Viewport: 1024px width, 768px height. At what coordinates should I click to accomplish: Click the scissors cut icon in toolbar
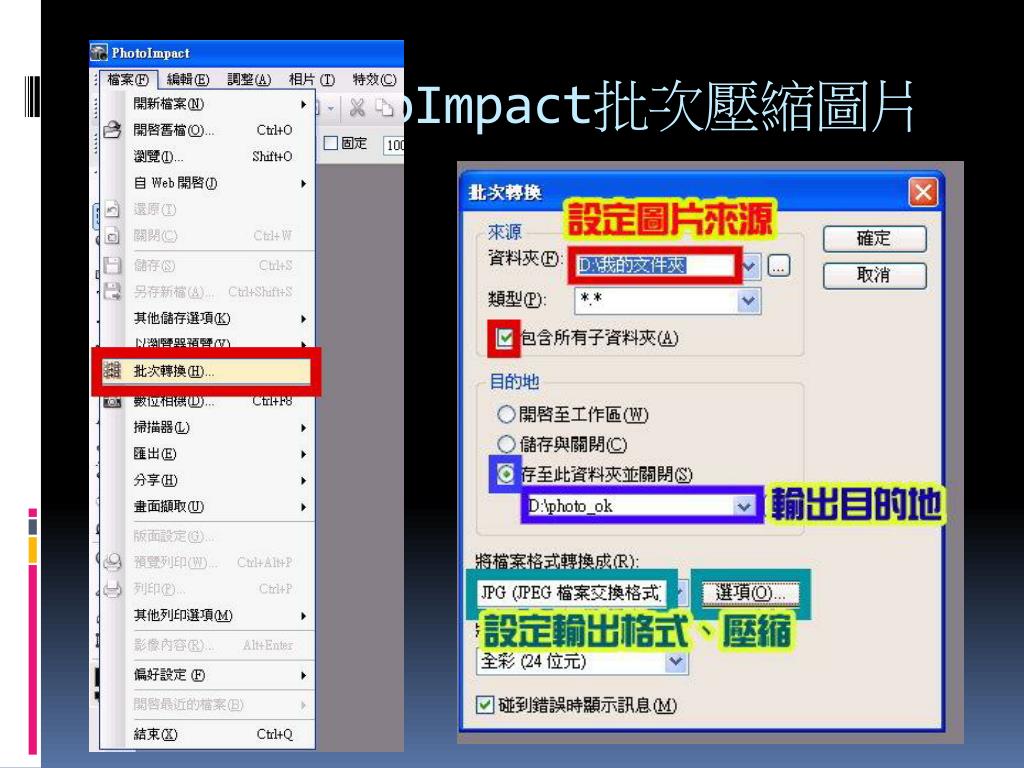(x=357, y=107)
